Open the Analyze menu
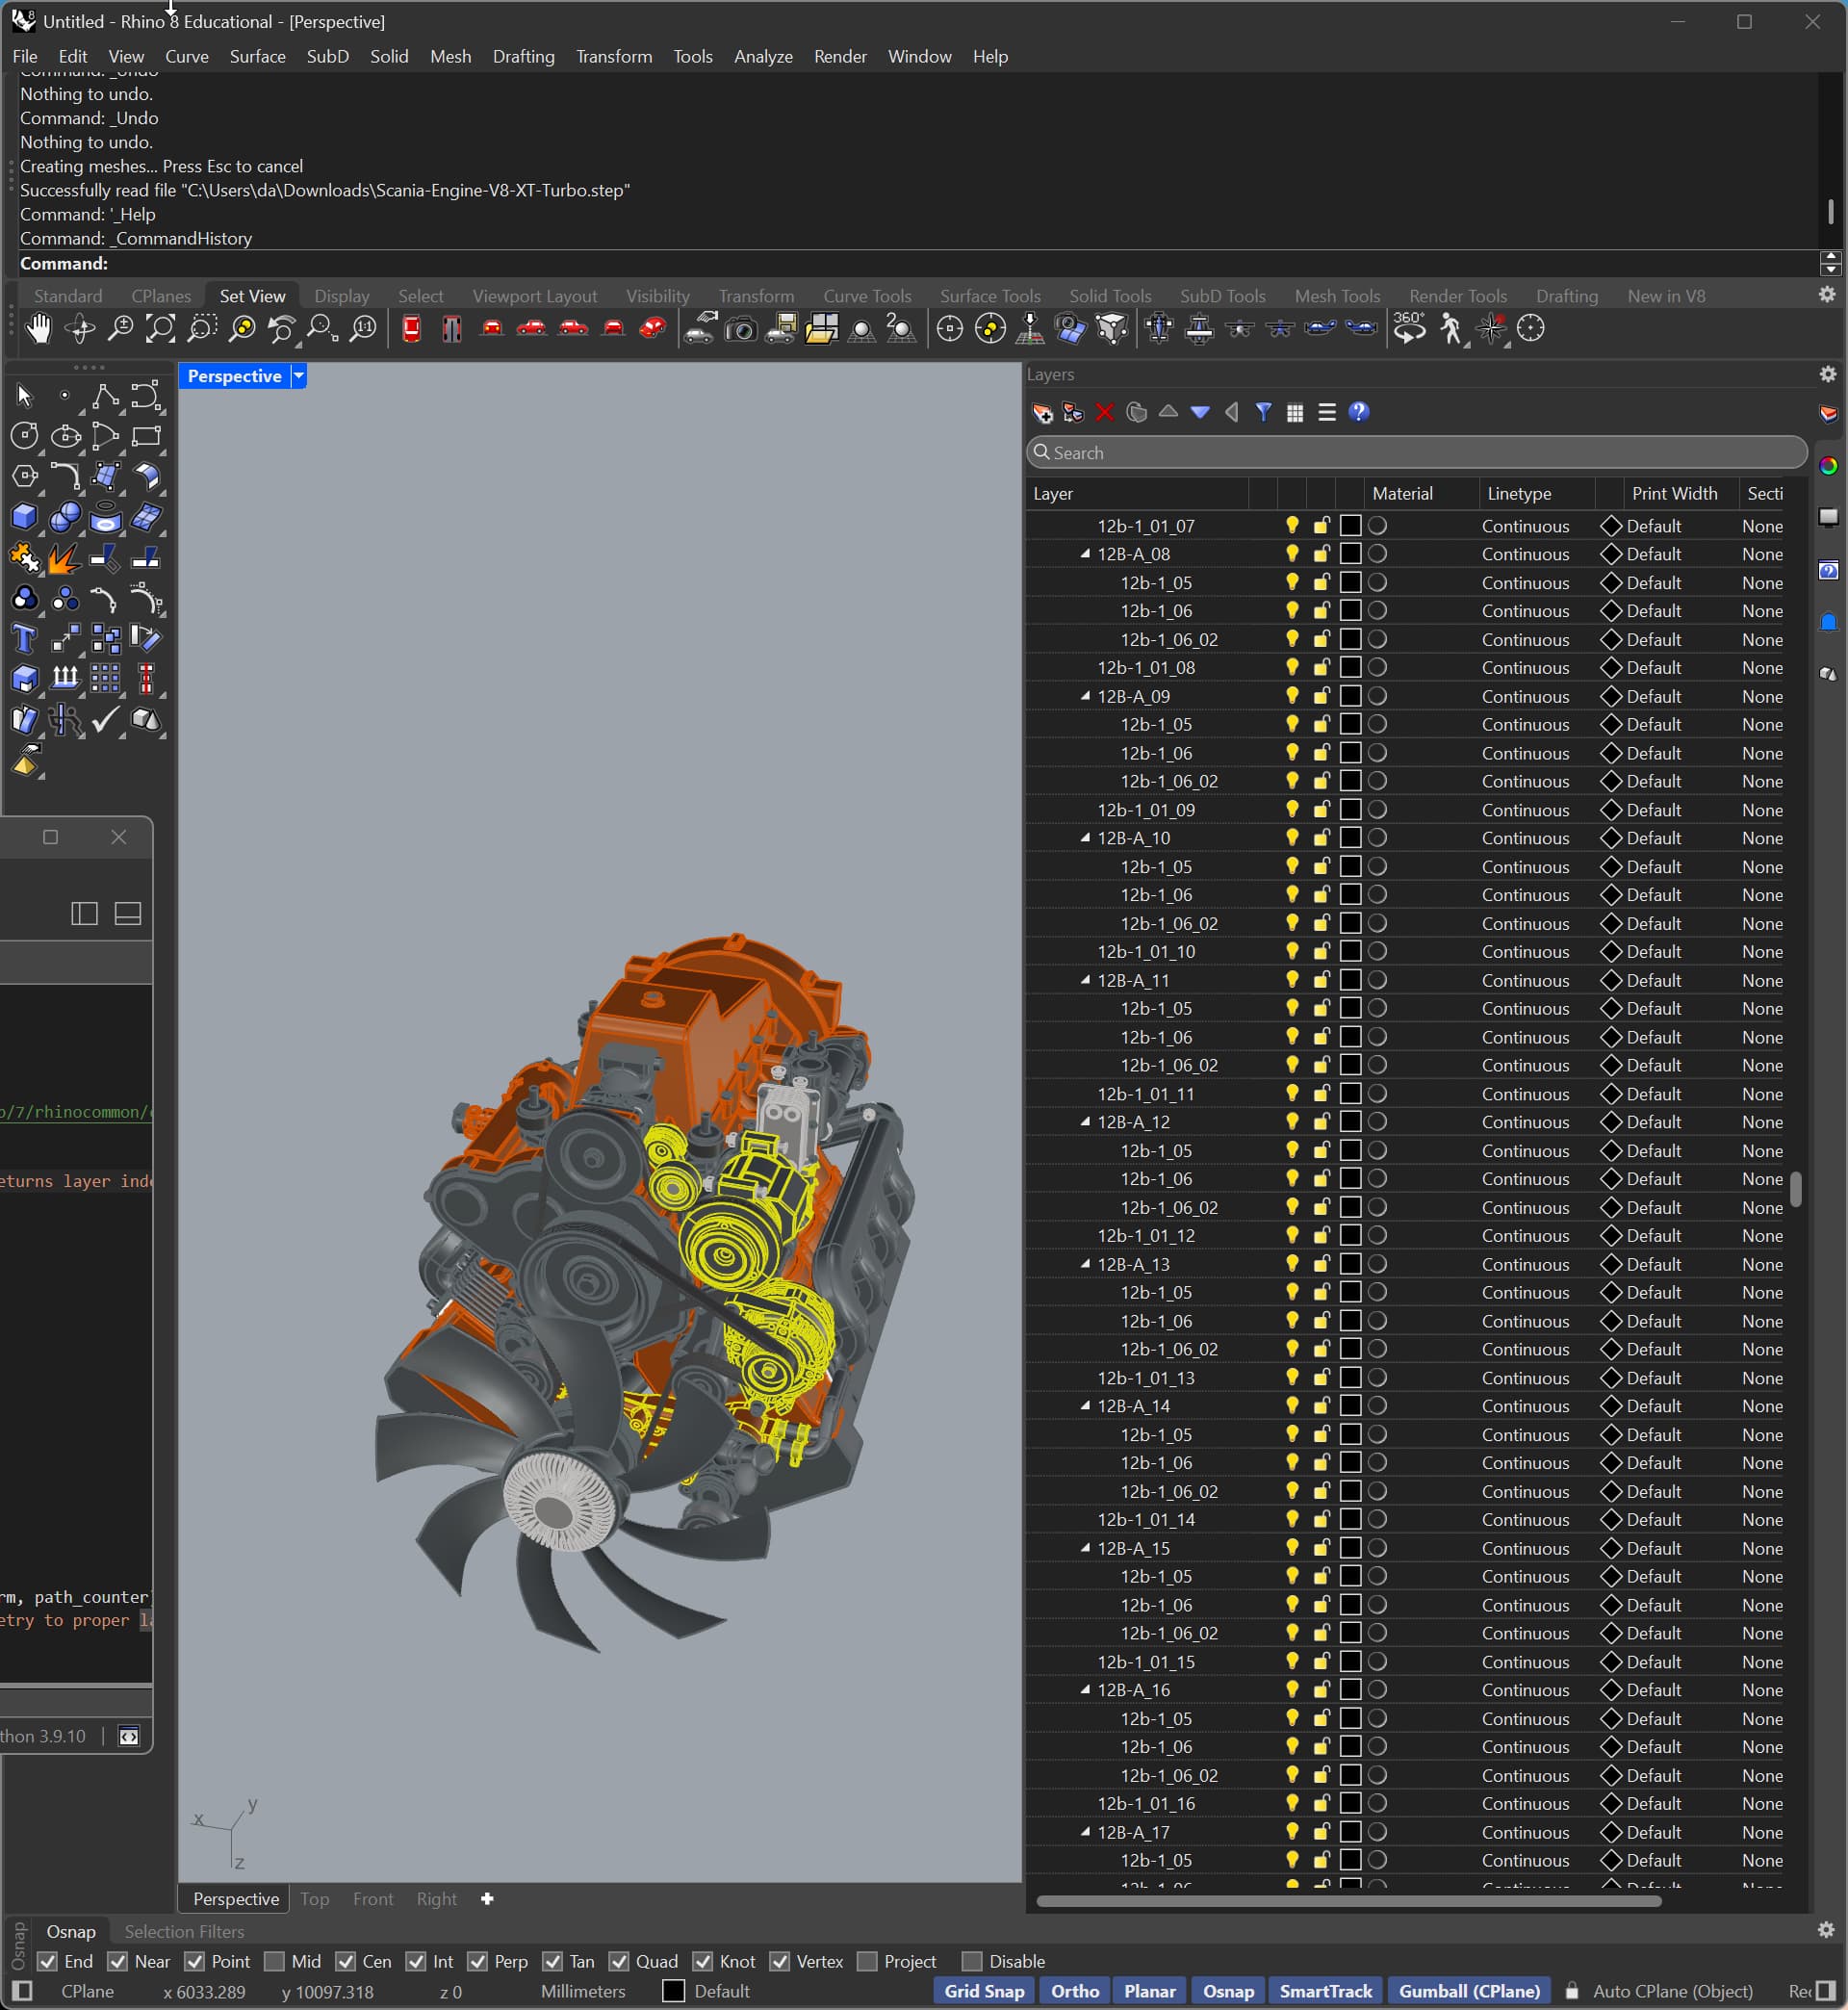 763,57
